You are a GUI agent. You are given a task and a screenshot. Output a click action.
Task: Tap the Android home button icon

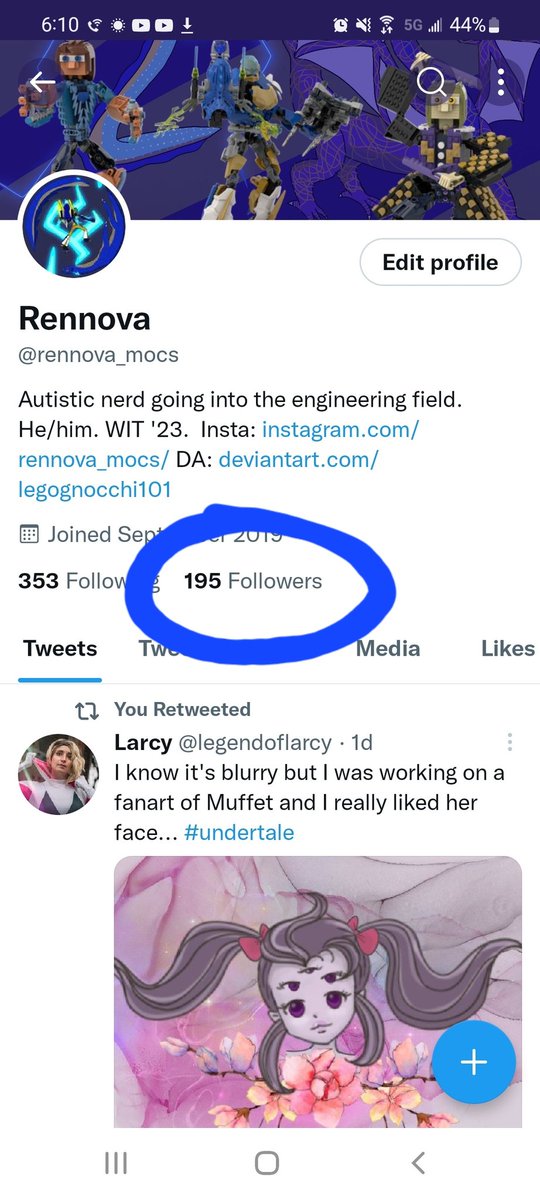pos(267,1162)
